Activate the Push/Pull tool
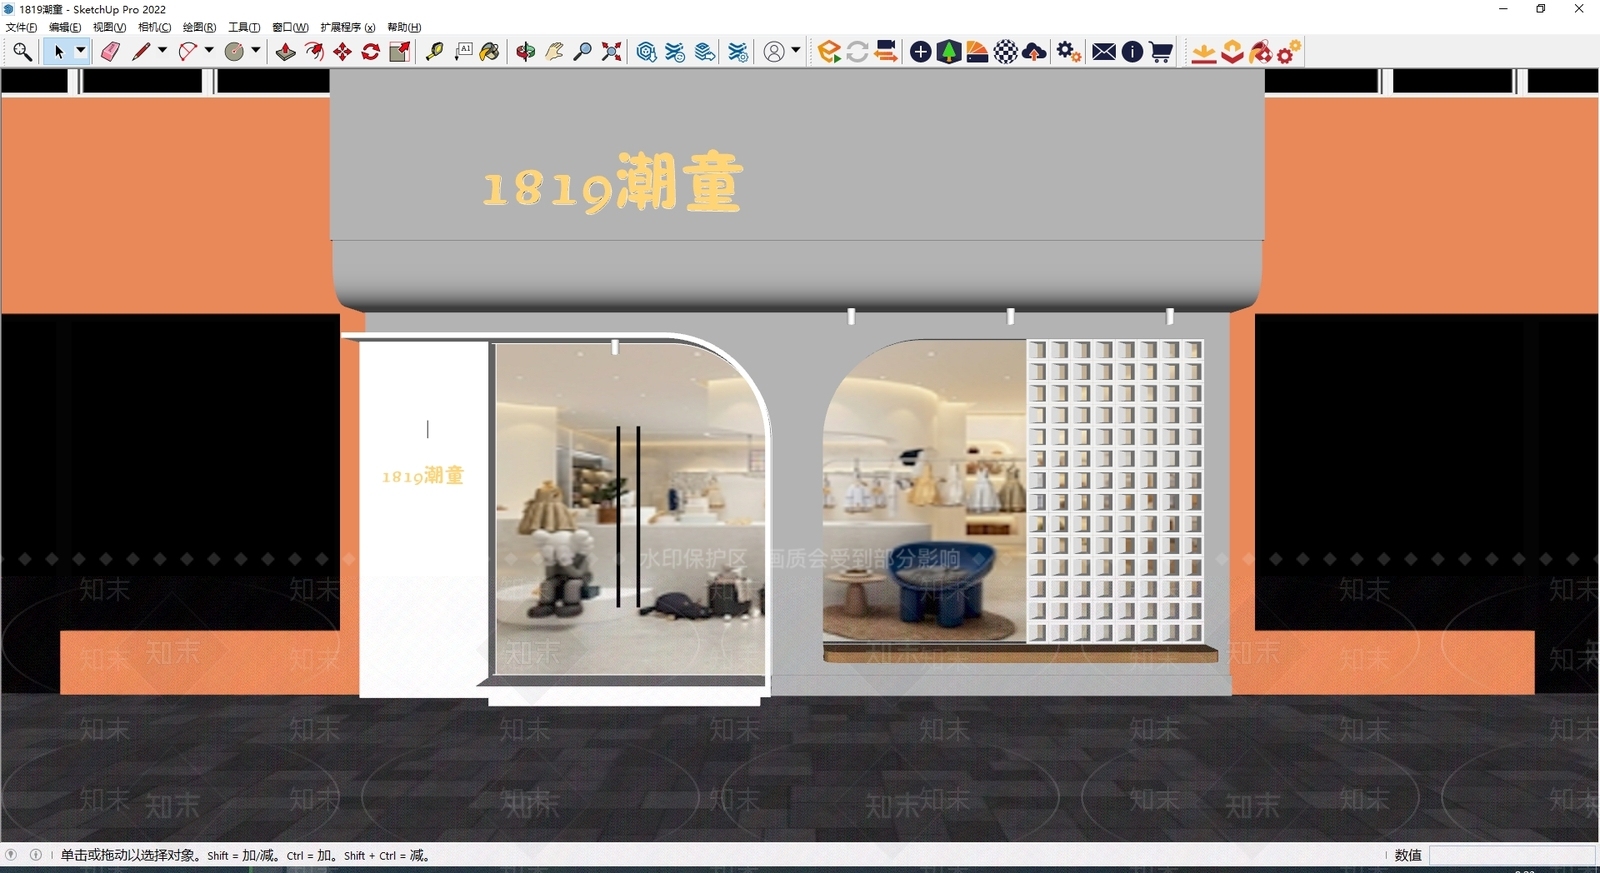The height and width of the screenshot is (873, 1600). (286, 52)
